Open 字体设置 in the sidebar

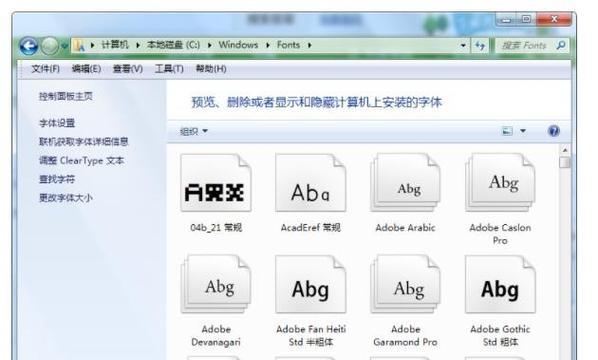coord(57,123)
